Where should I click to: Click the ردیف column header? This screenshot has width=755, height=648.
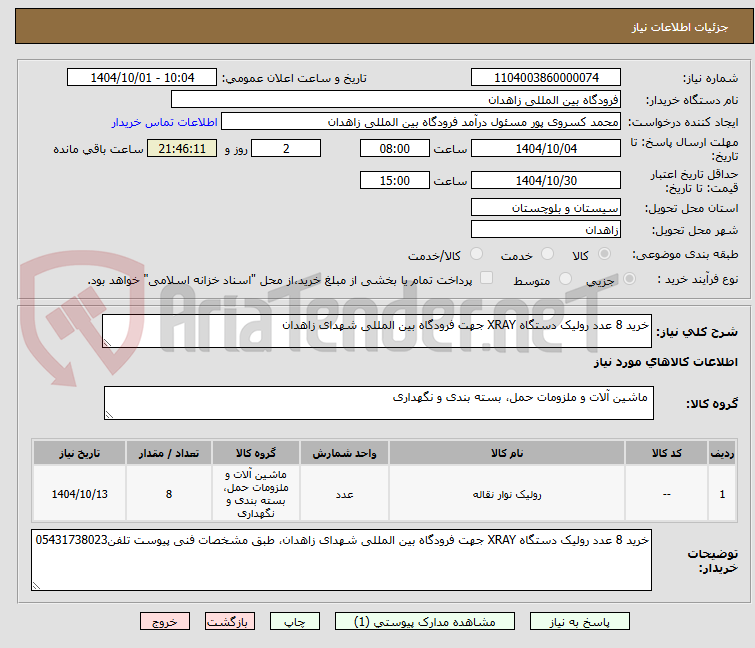point(722,453)
